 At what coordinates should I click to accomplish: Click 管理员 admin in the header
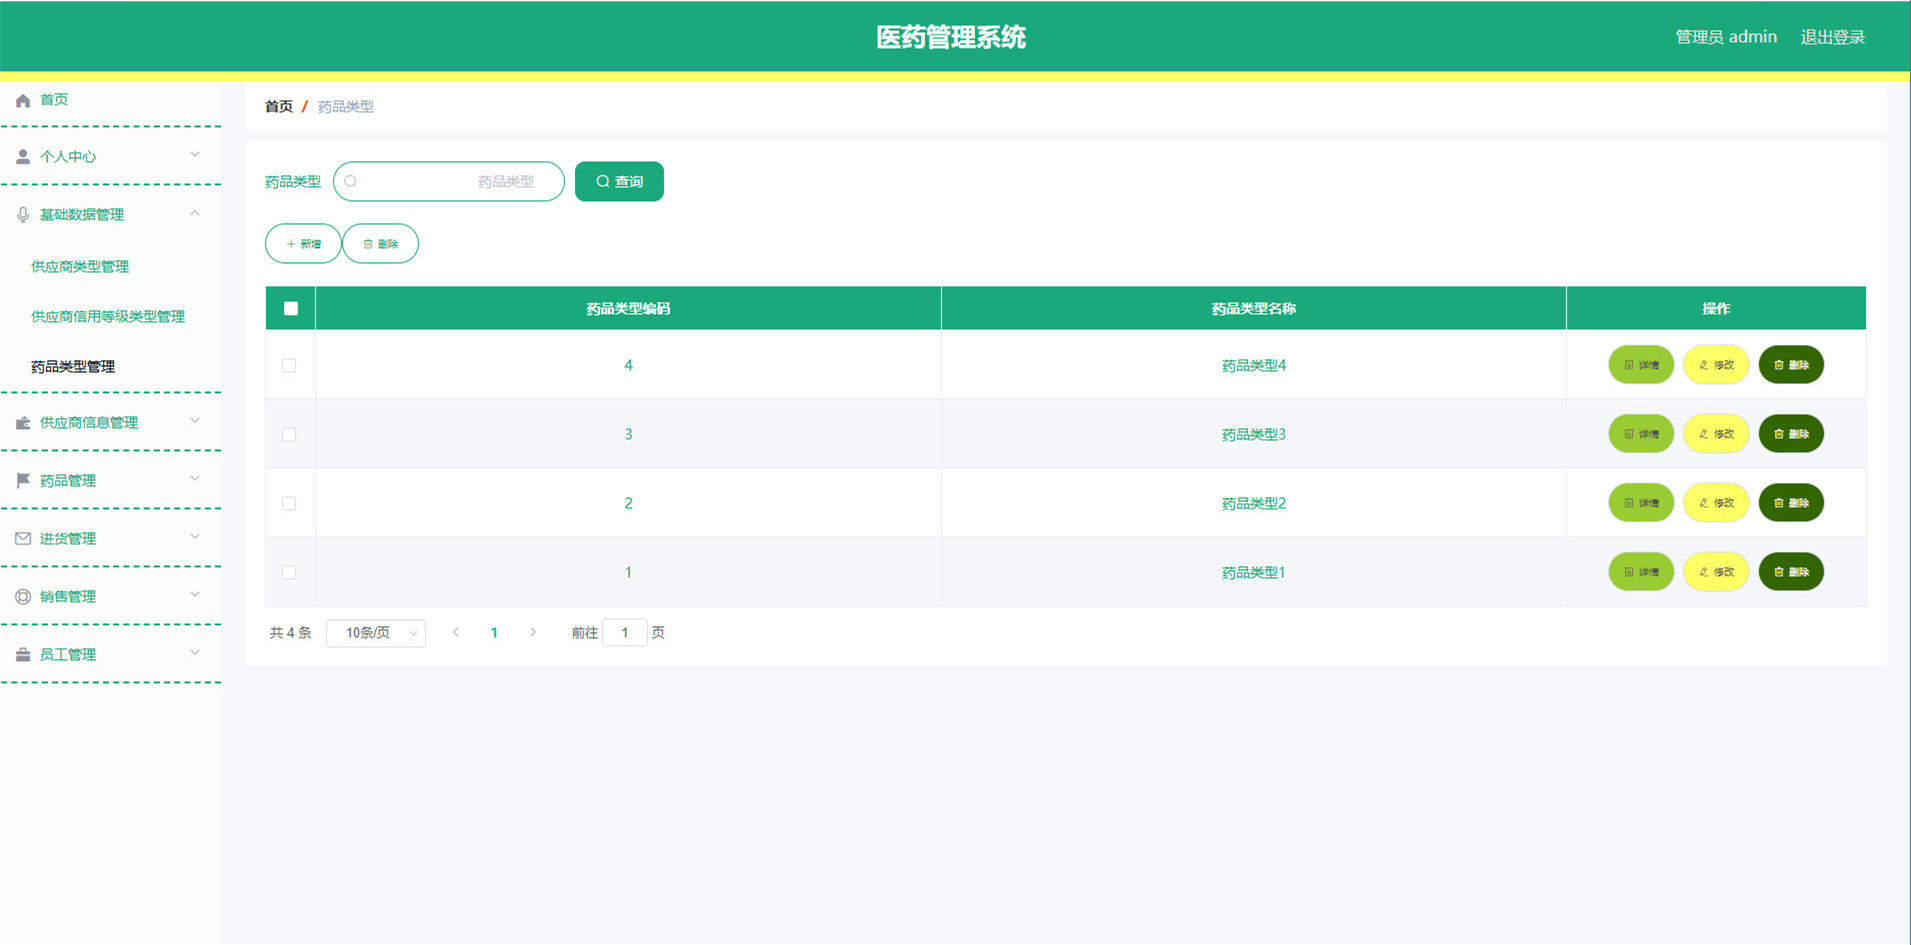[x=1726, y=37]
